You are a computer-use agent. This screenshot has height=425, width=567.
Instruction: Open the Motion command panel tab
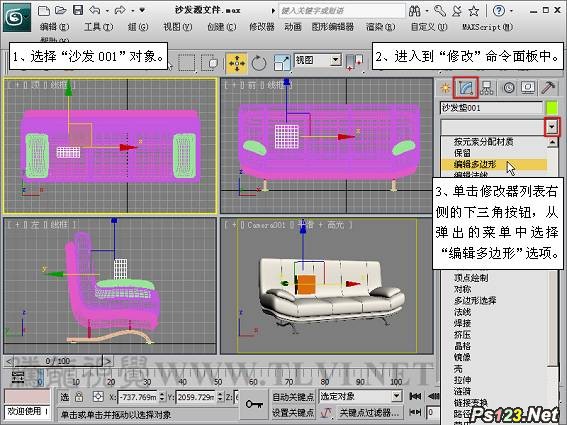509,88
